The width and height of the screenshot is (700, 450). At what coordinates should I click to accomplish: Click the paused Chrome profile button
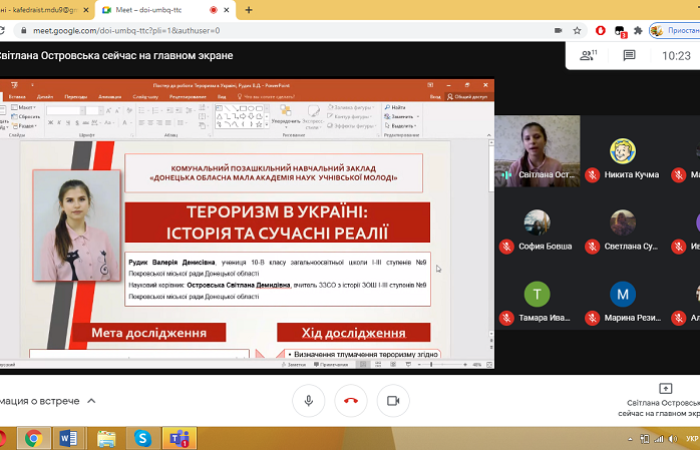coord(674,30)
